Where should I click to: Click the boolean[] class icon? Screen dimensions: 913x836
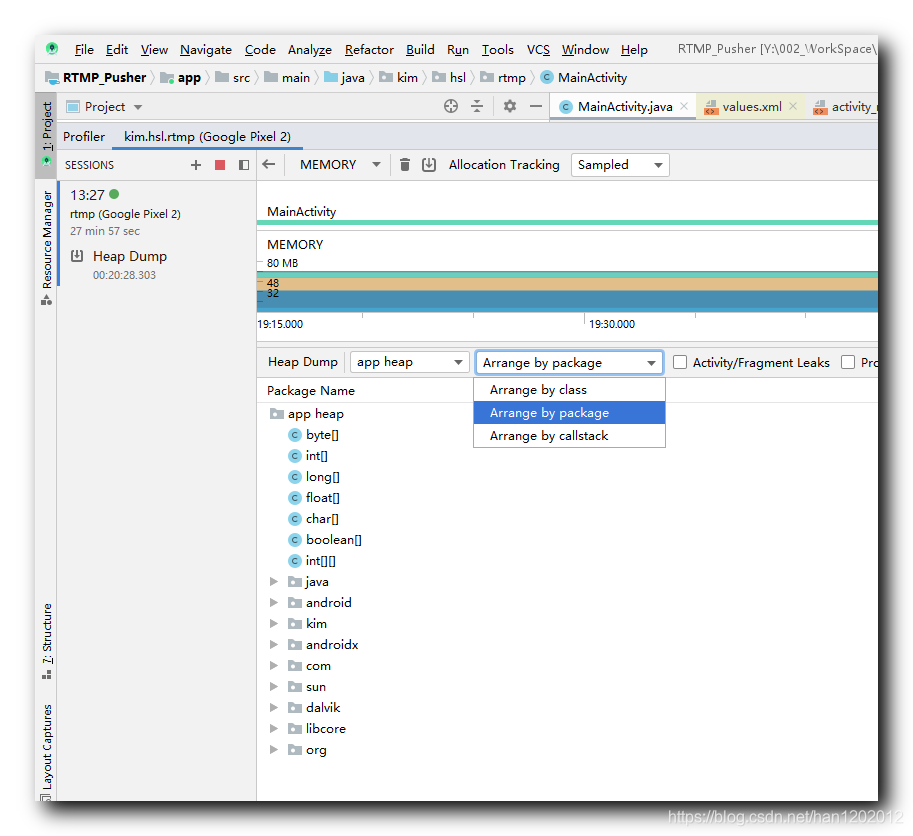pyautogui.click(x=295, y=540)
